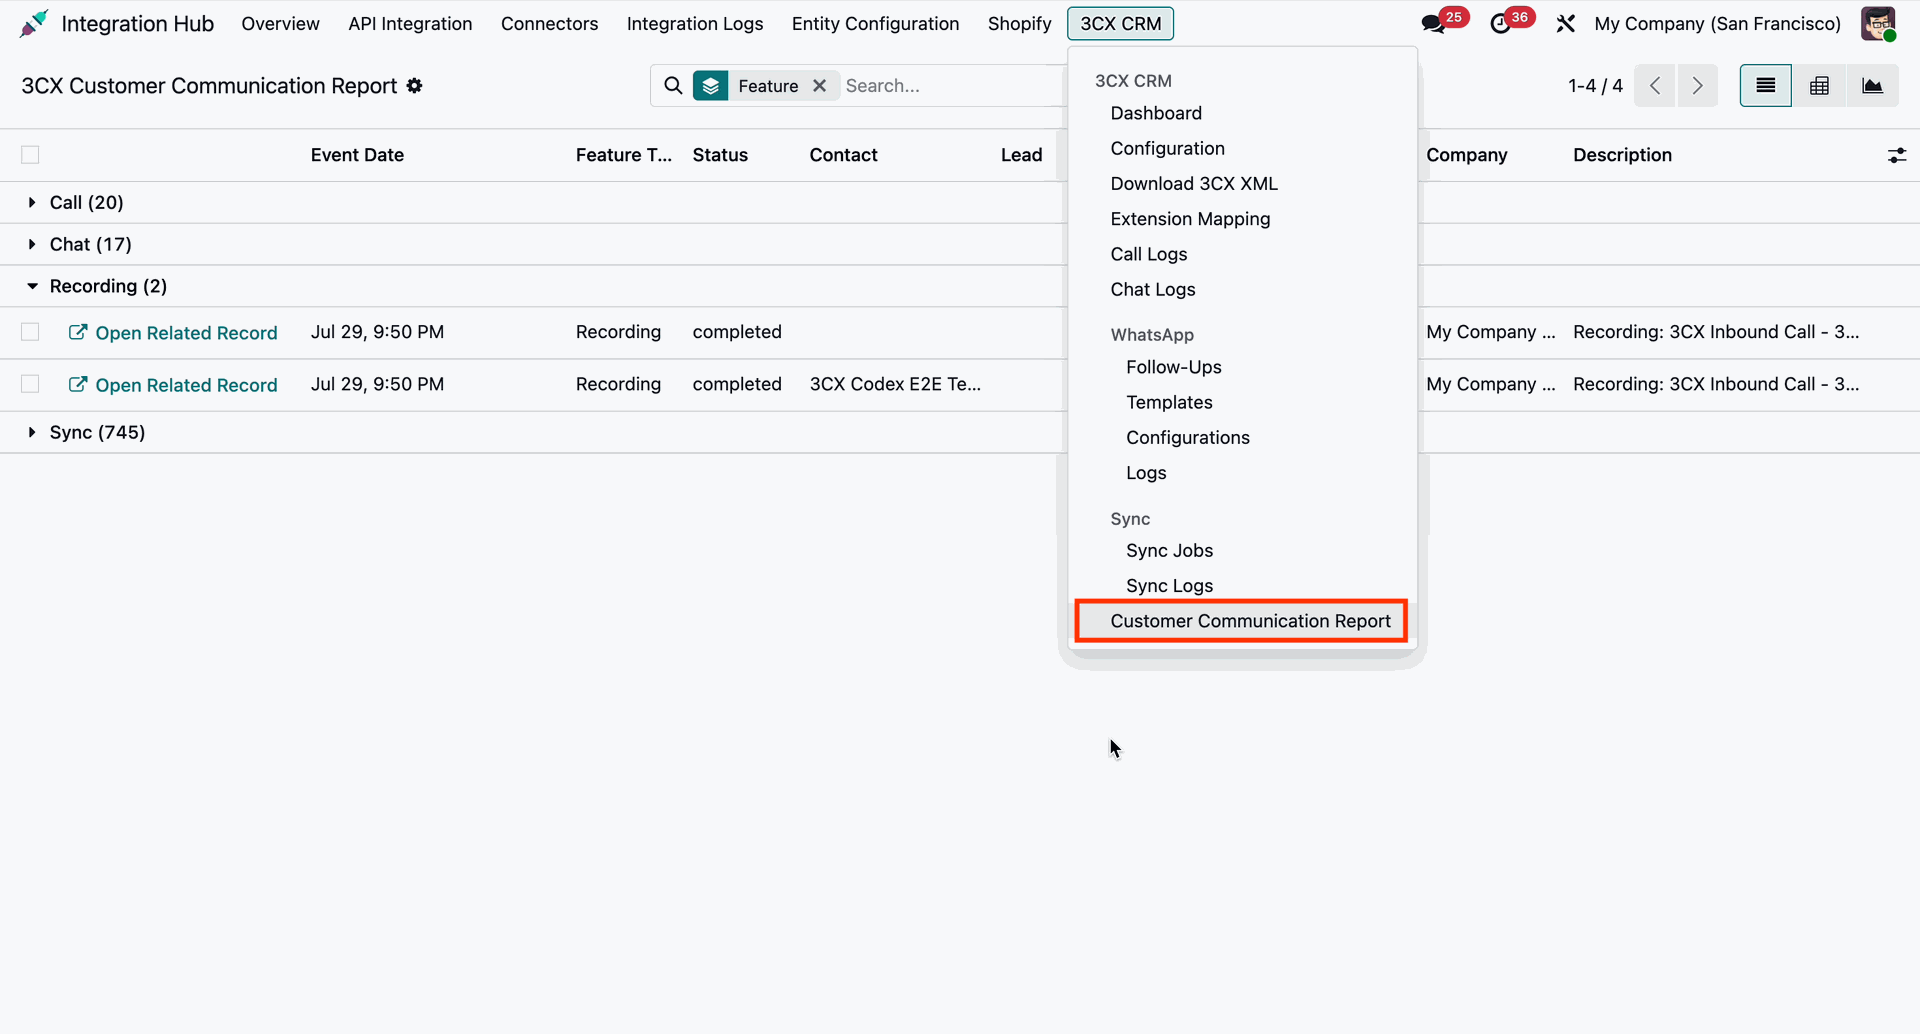Go to the next page arrow
Image resolution: width=1920 pixels, height=1034 pixels.
pyautogui.click(x=1697, y=86)
